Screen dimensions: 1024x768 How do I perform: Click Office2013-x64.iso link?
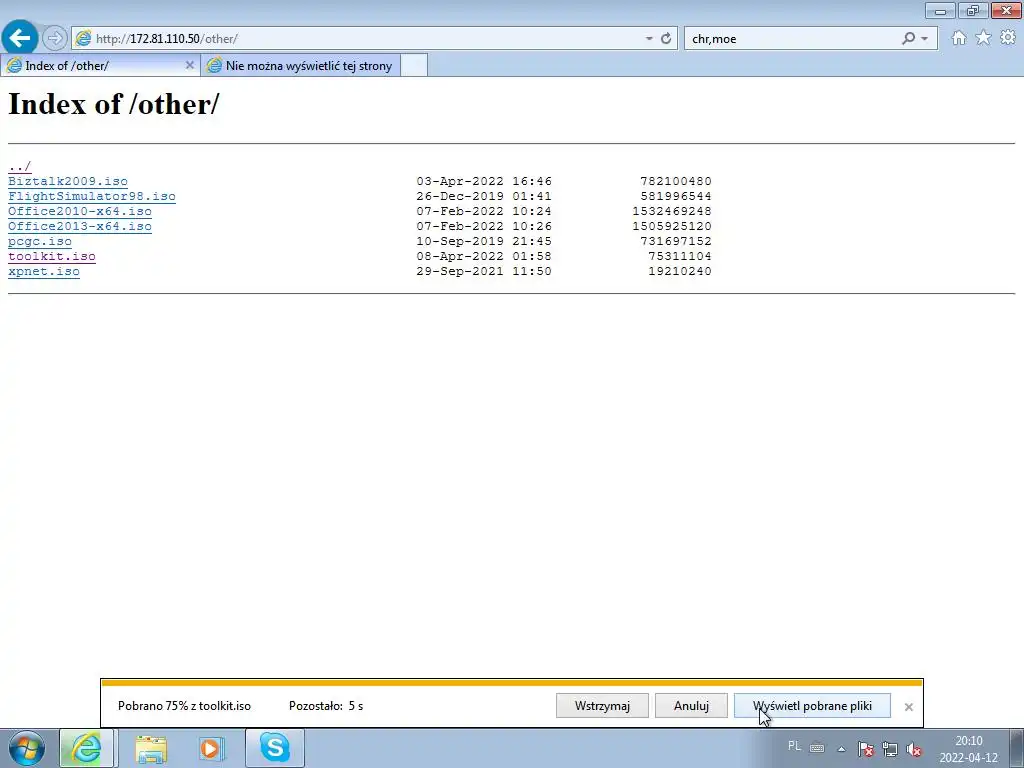point(80,227)
